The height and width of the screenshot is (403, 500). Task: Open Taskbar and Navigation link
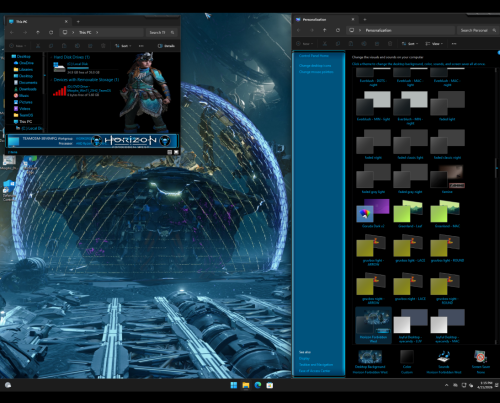tap(316, 365)
